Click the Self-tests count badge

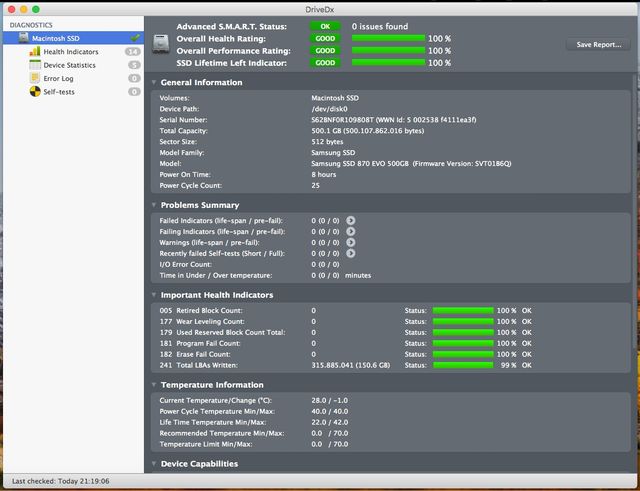click(x=134, y=92)
